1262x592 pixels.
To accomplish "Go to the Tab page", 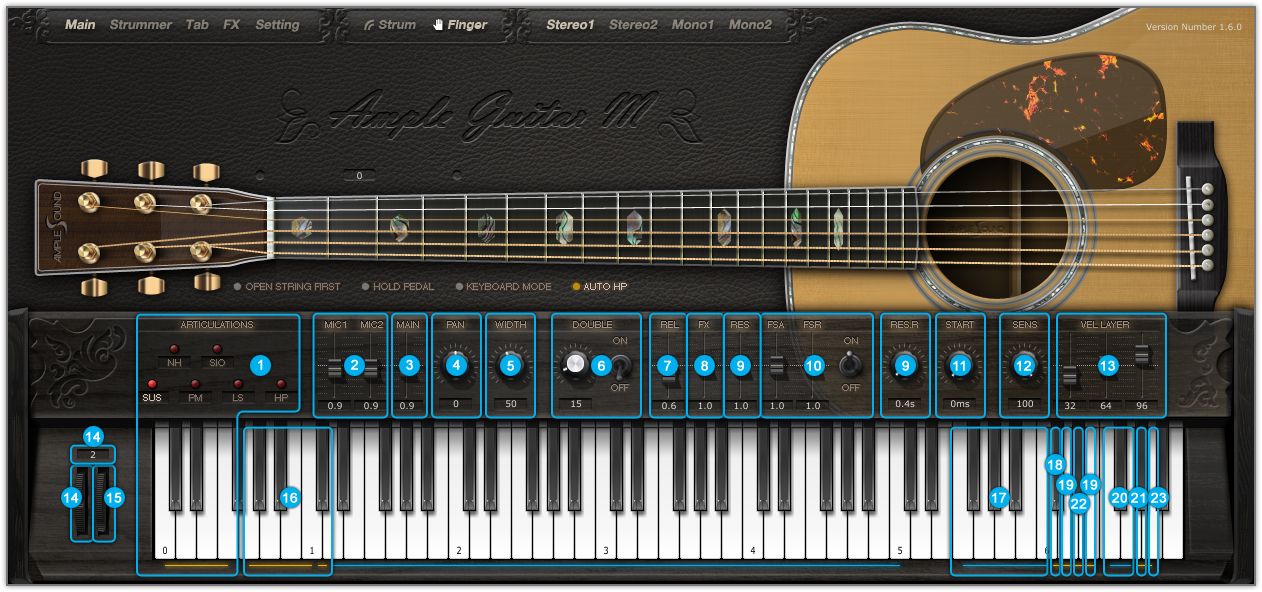I will [x=197, y=25].
